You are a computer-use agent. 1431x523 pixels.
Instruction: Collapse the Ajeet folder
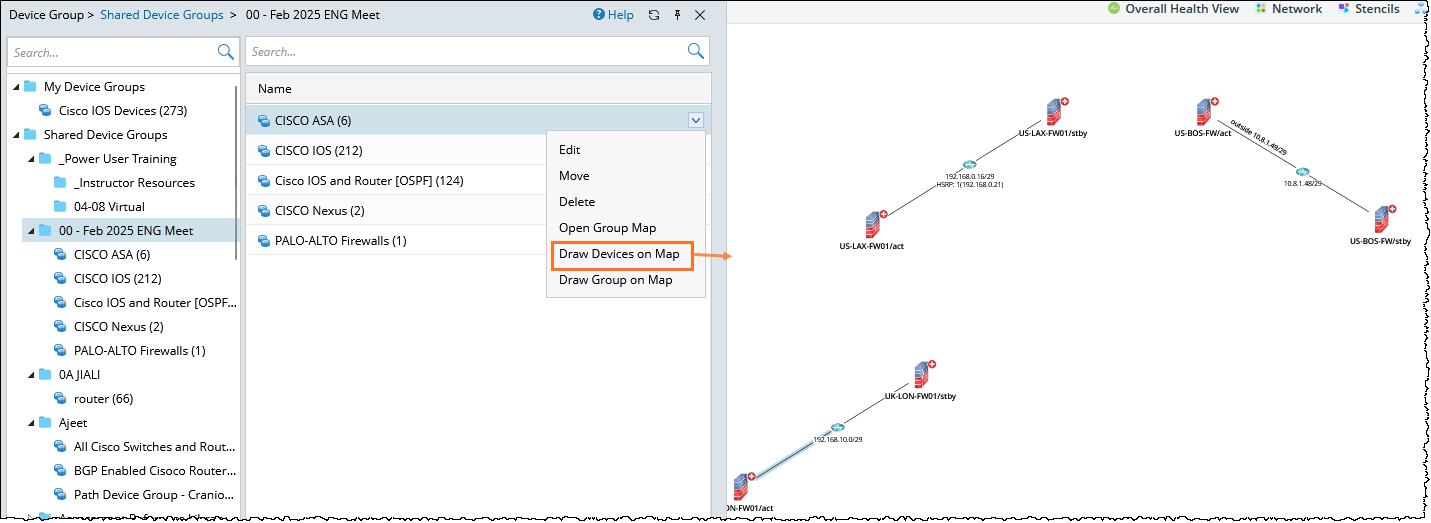click(x=31, y=423)
